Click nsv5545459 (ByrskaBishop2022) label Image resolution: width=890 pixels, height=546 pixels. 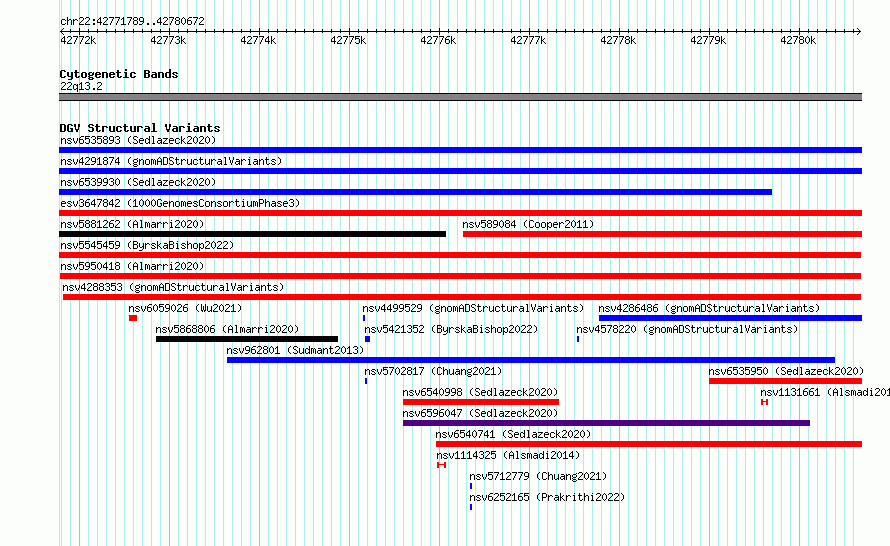point(147,245)
